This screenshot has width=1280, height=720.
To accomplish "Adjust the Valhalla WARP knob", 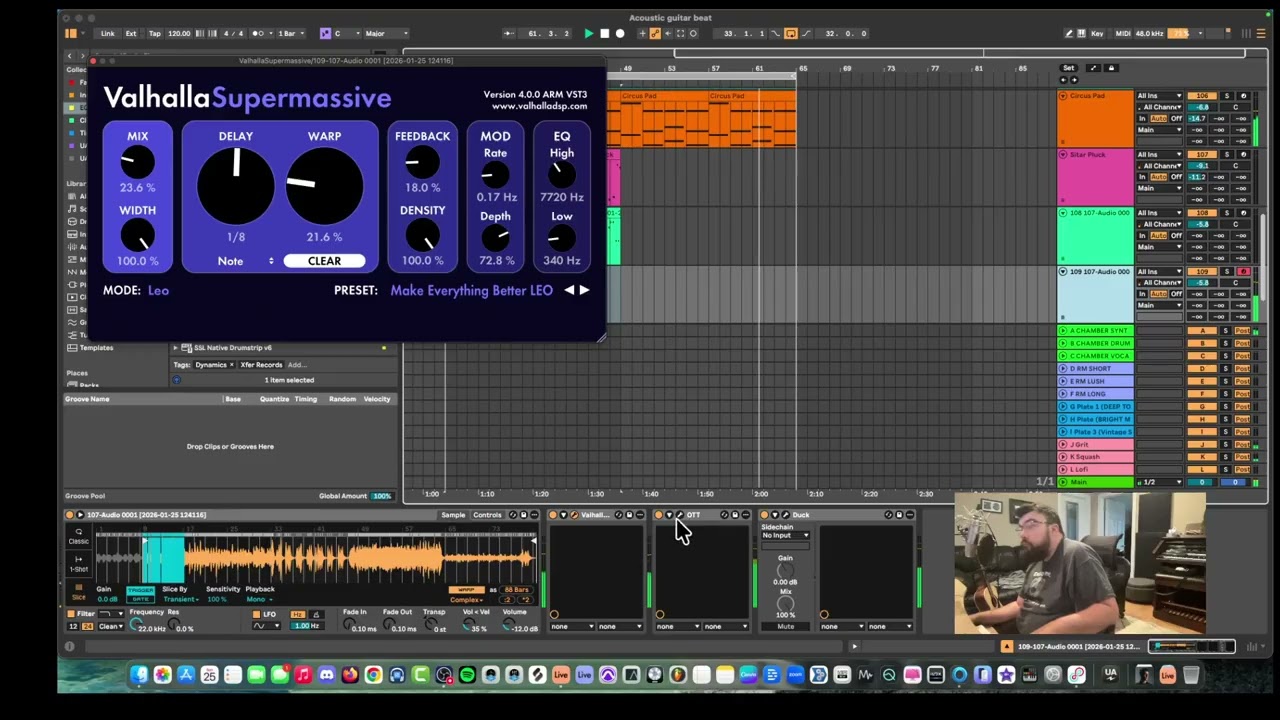I will tap(324, 186).
